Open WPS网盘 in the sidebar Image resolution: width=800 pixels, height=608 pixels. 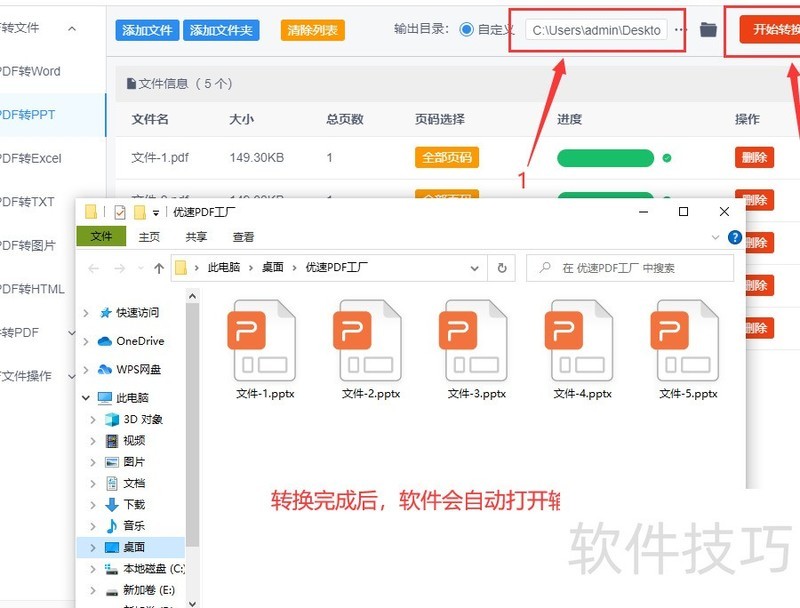141,368
